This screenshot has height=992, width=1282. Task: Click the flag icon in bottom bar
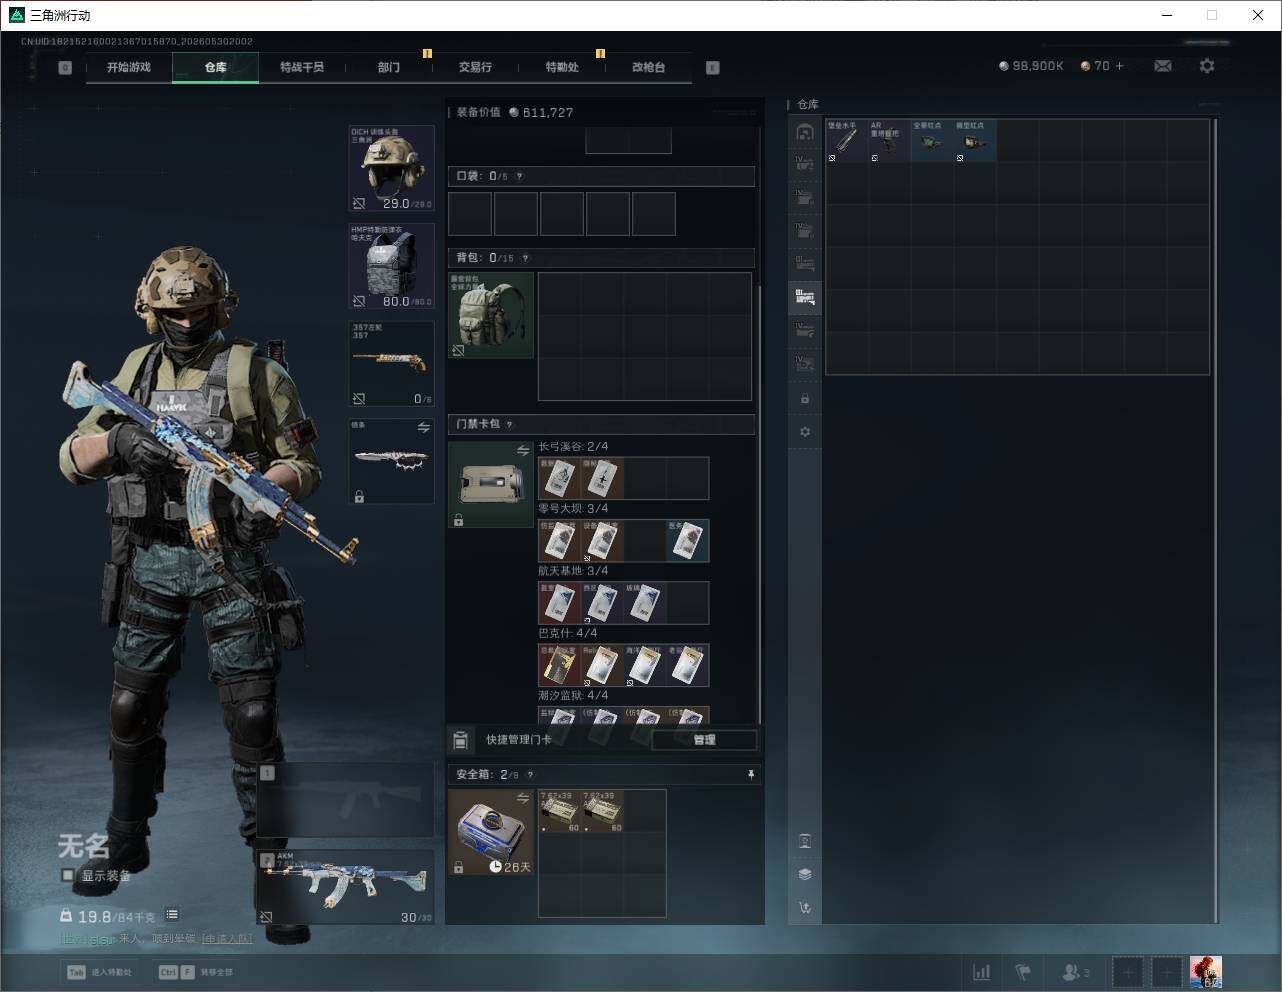click(1023, 972)
